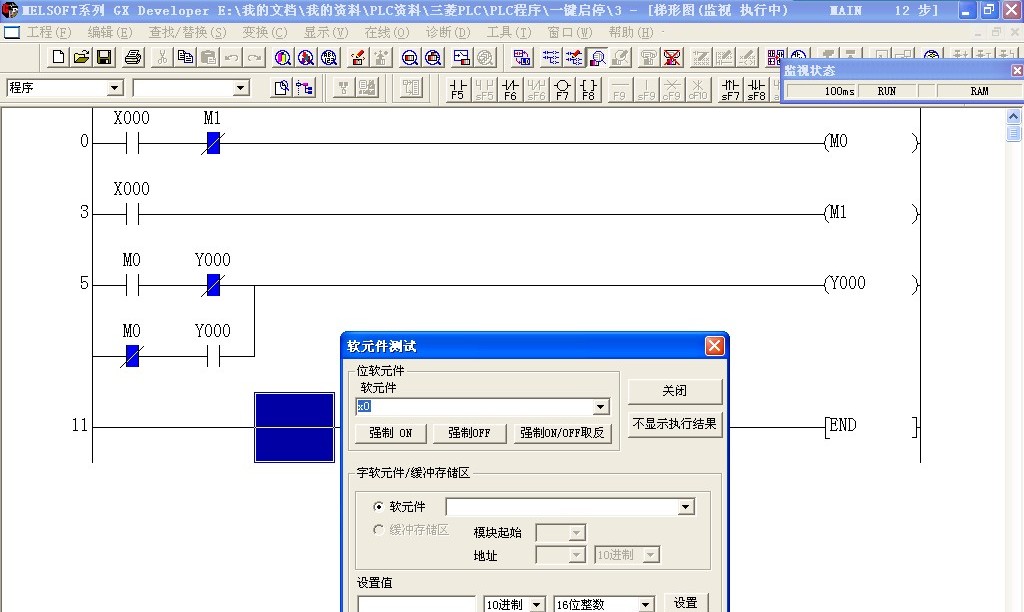Open the 工具(T) menu
Viewport: 1024px width, 612px height.
point(509,32)
